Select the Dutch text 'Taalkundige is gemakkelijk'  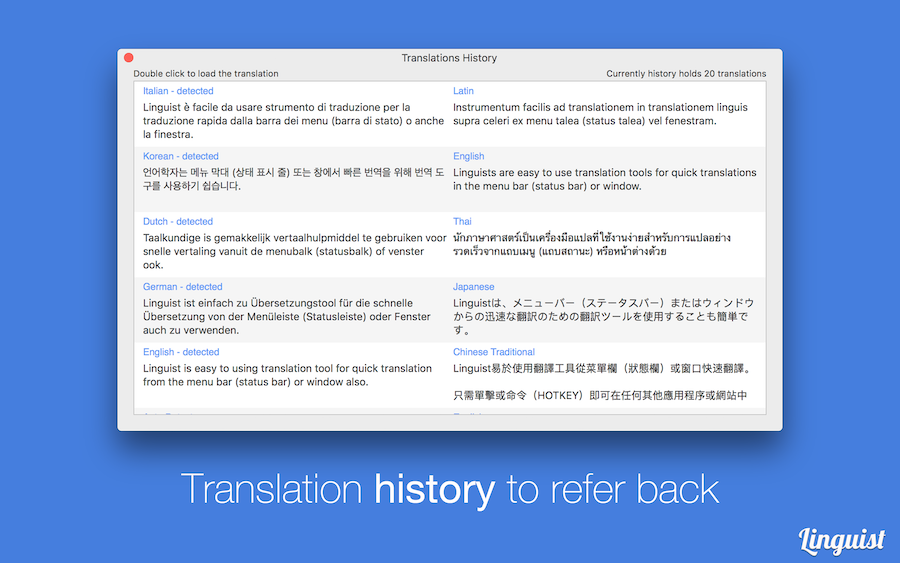click(x=294, y=251)
